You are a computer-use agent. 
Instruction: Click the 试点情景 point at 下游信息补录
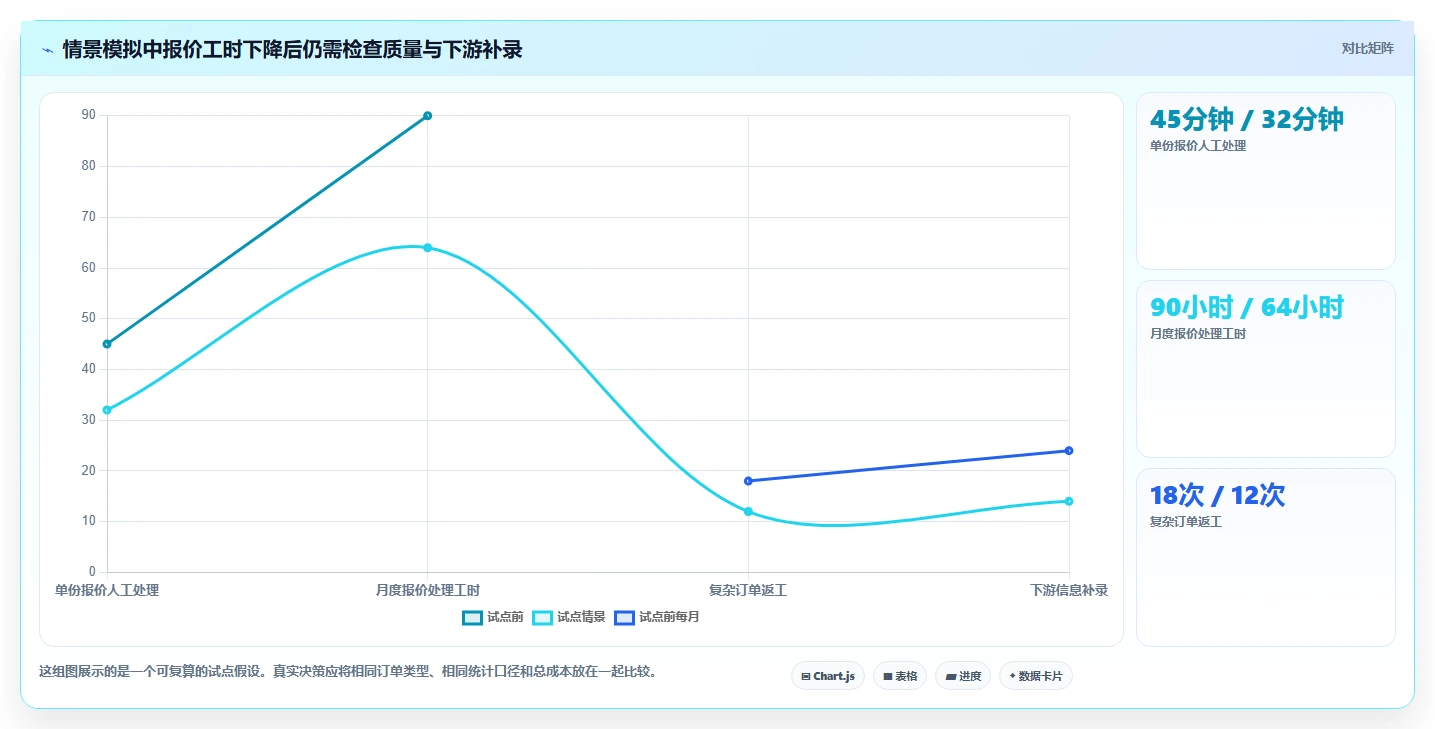pyautogui.click(x=1069, y=501)
